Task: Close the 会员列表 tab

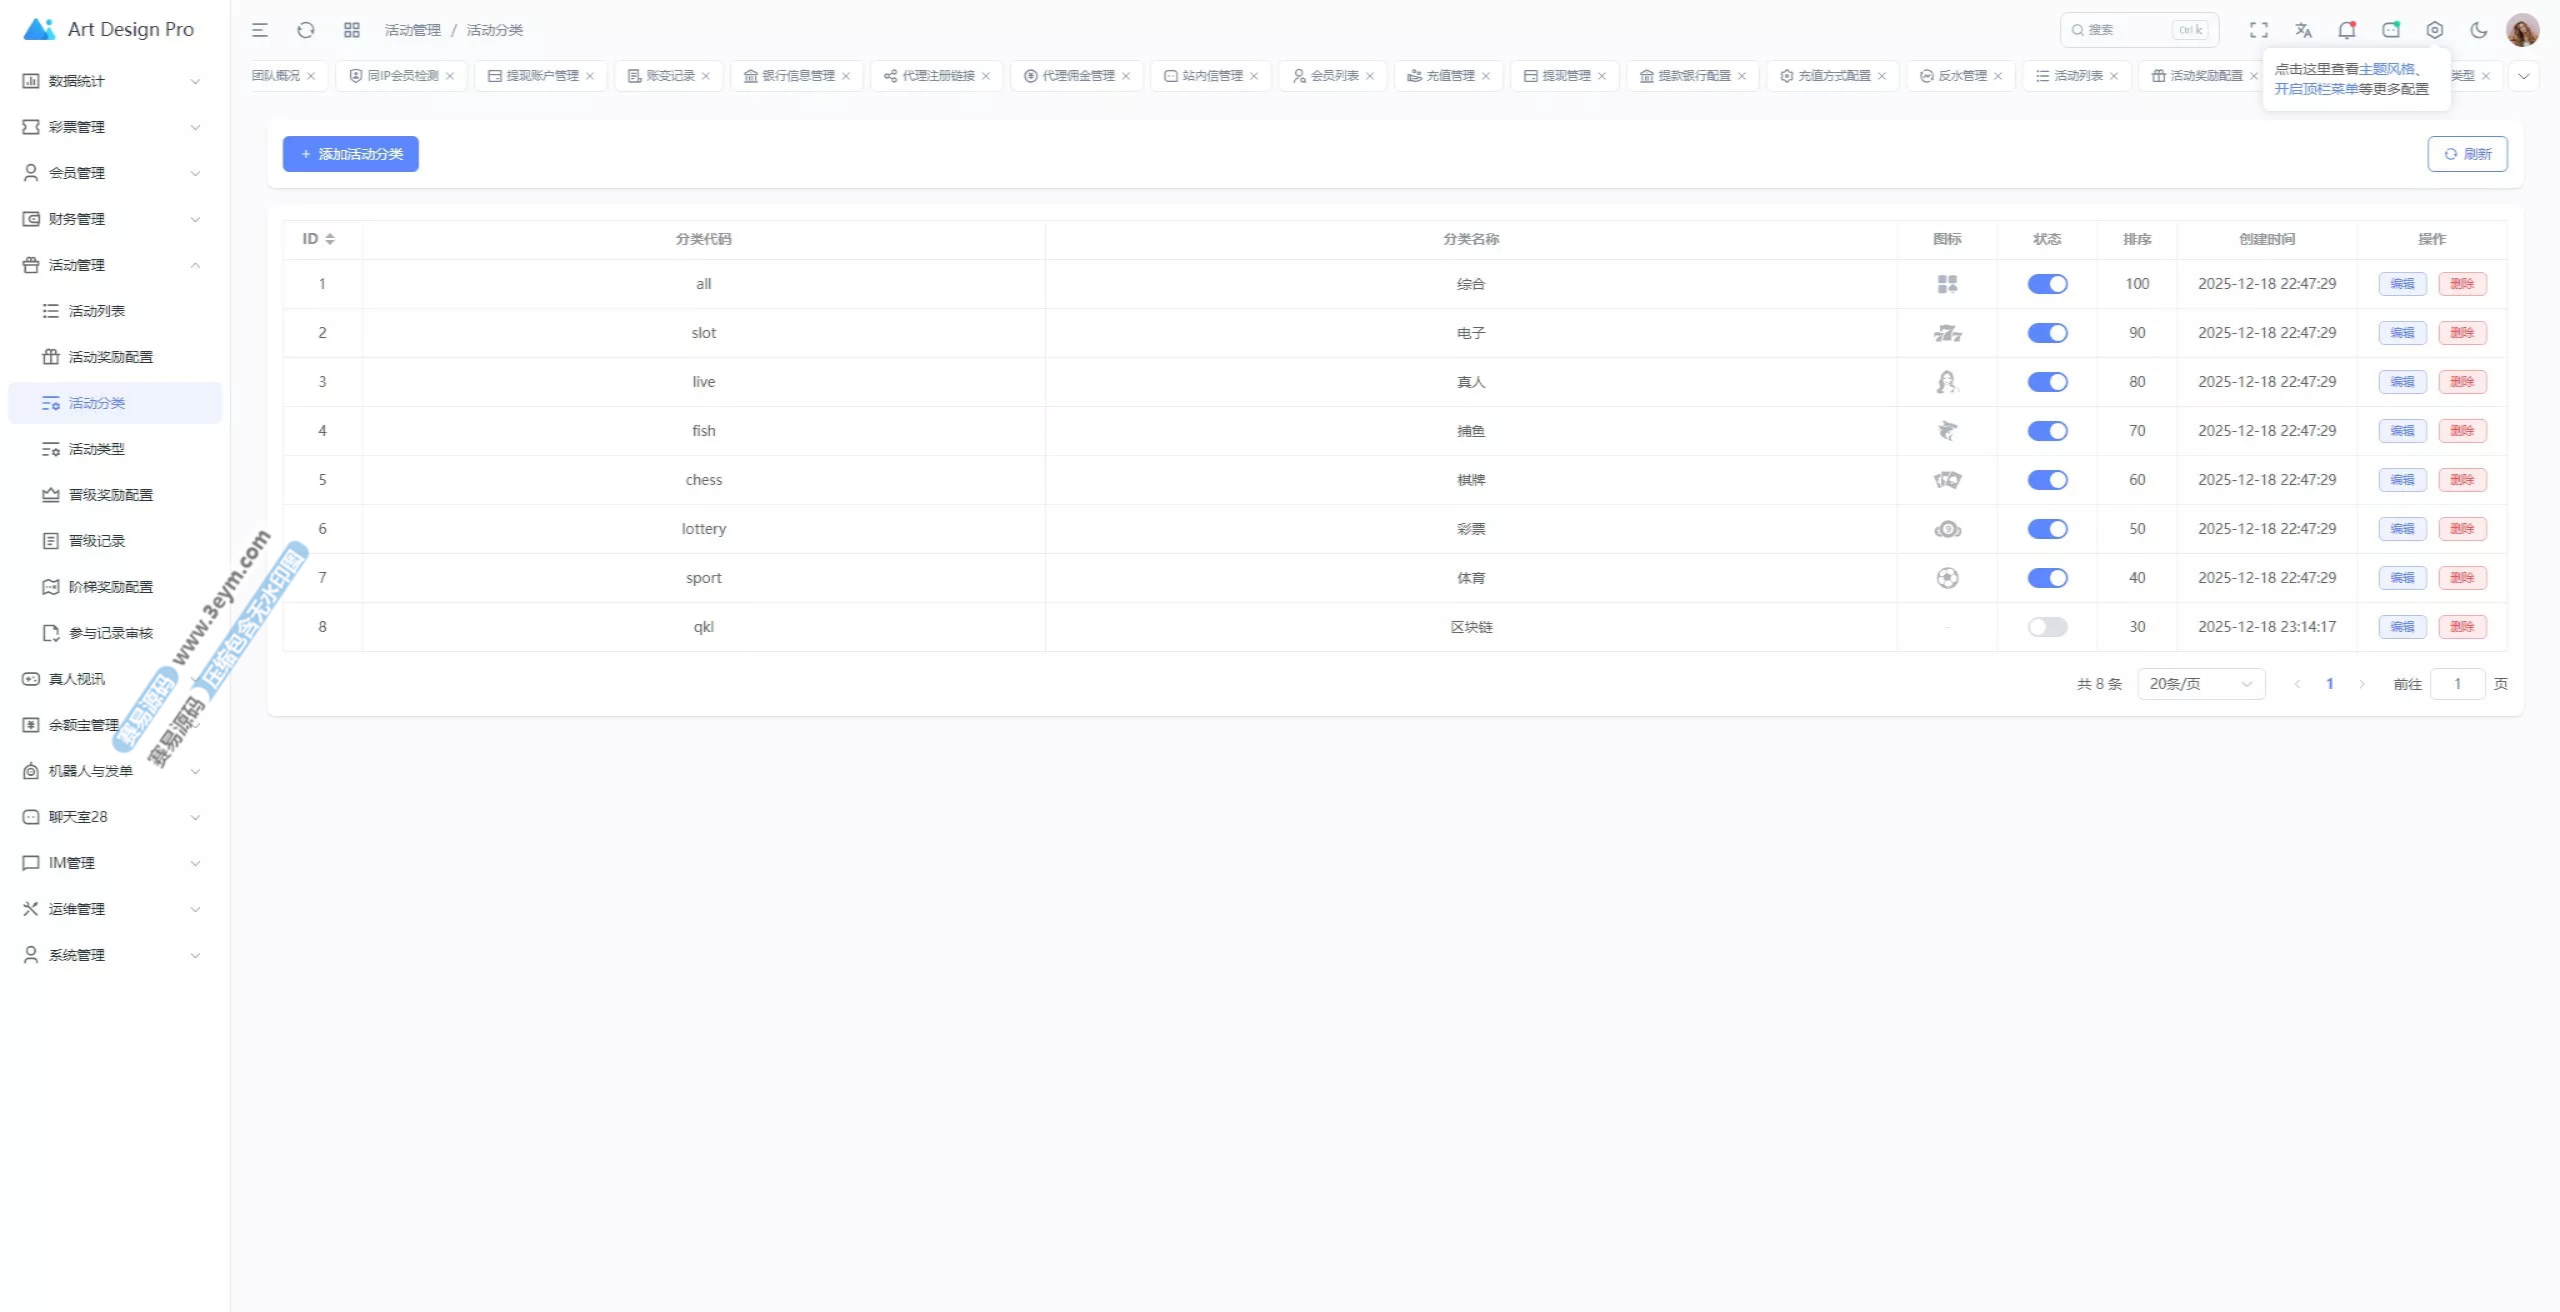Action: coord(1370,76)
